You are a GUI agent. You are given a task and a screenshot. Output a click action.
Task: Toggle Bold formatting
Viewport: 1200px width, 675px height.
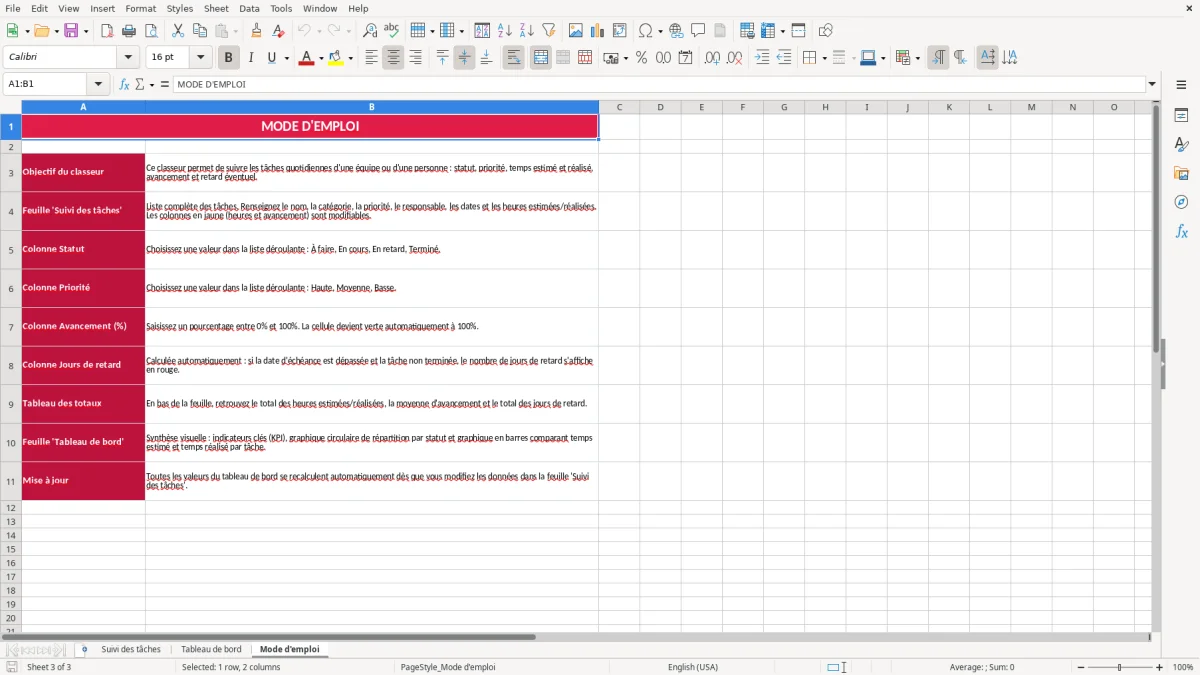tap(229, 58)
